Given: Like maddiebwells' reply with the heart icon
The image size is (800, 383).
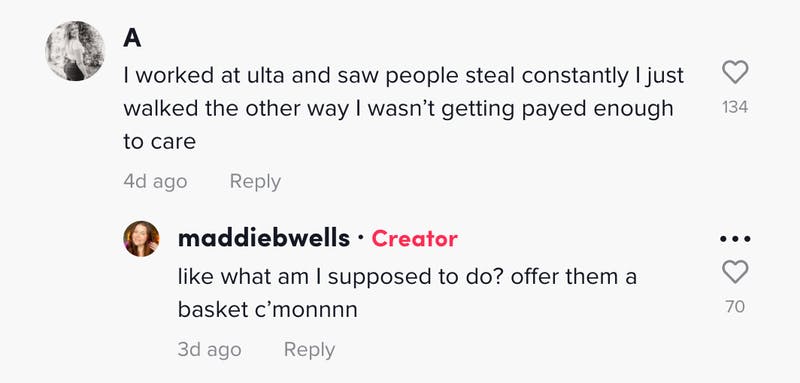Looking at the screenshot, I should pyautogui.click(x=735, y=271).
